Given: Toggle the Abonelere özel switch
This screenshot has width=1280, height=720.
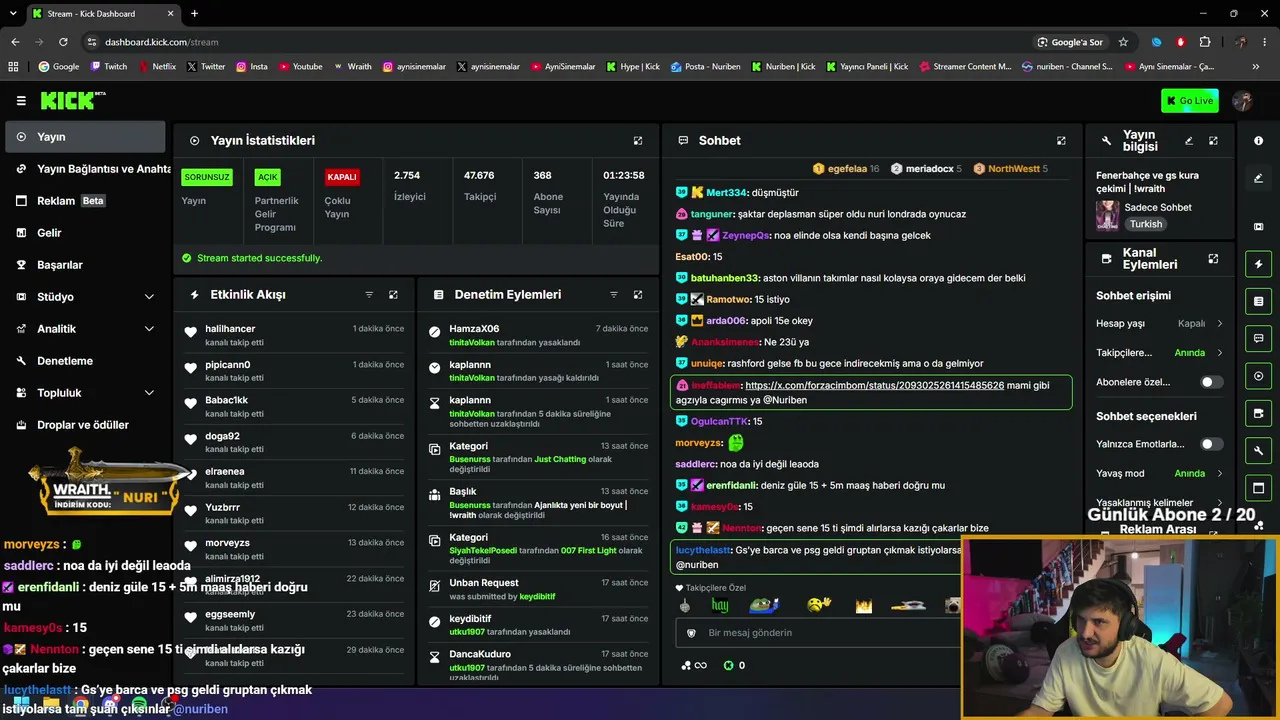Looking at the screenshot, I should point(1211,382).
